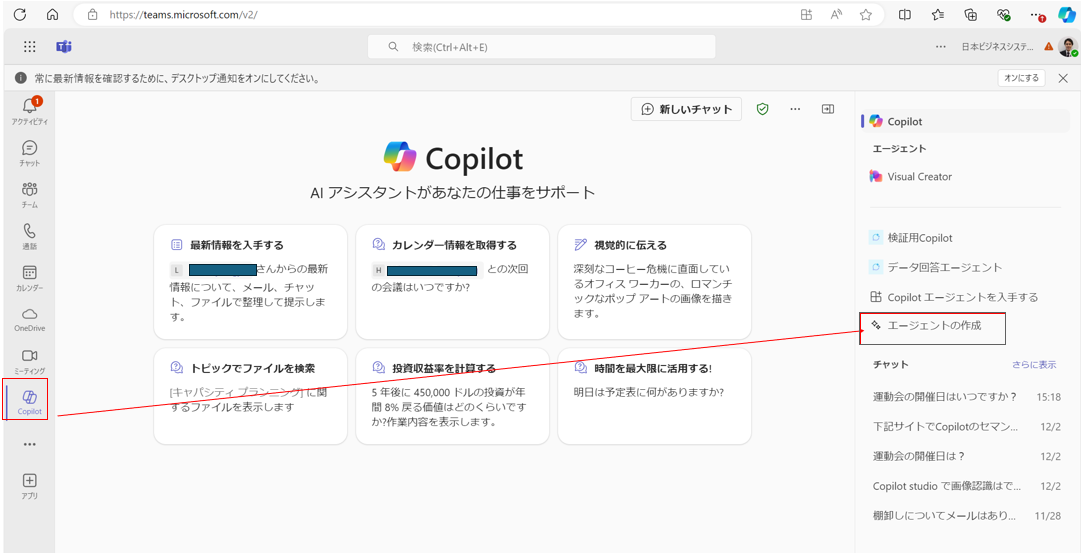
Task: Open カレンダー in the left rail
Action: pyautogui.click(x=30, y=278)
